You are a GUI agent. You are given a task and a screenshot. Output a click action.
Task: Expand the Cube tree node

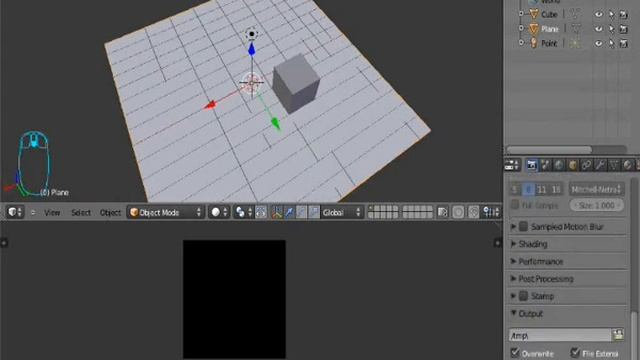(x=521, y=14)
